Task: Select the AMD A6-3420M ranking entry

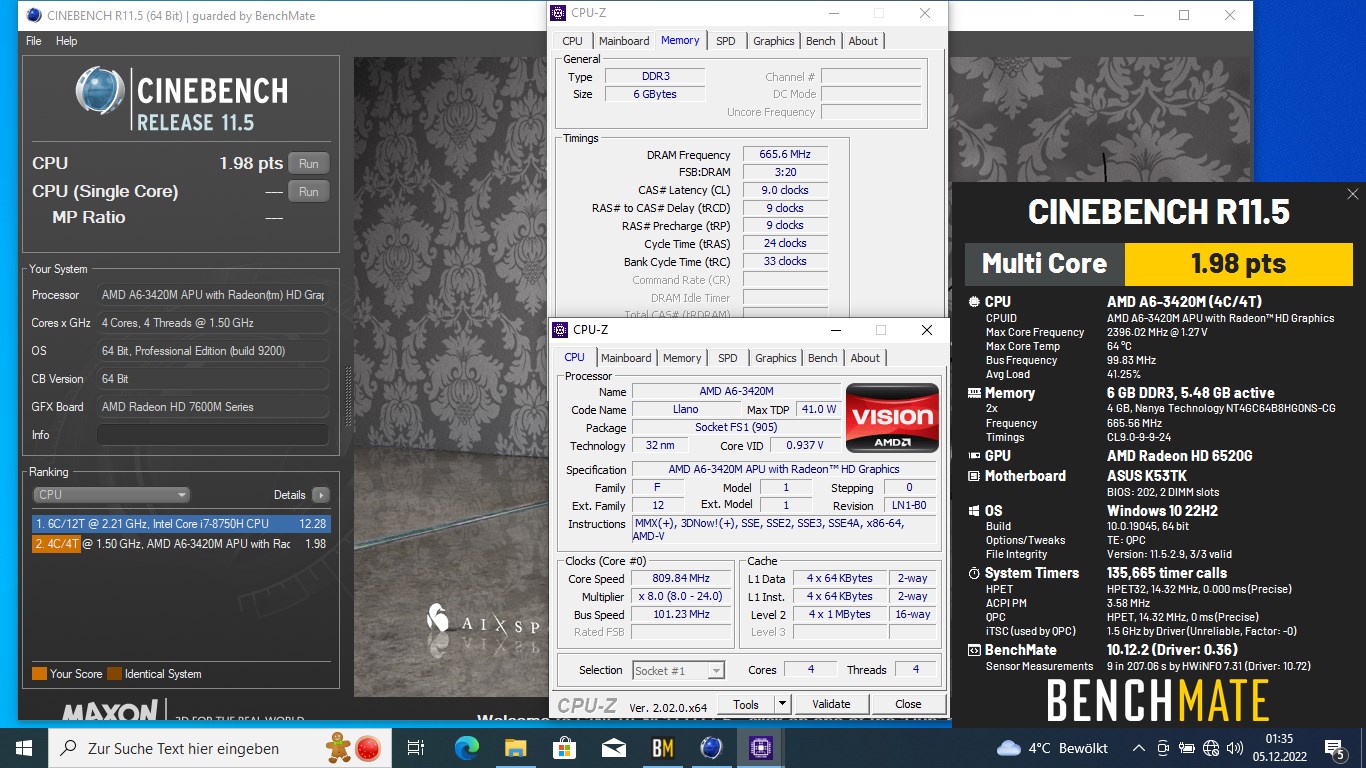Action: tap(179, 544)
